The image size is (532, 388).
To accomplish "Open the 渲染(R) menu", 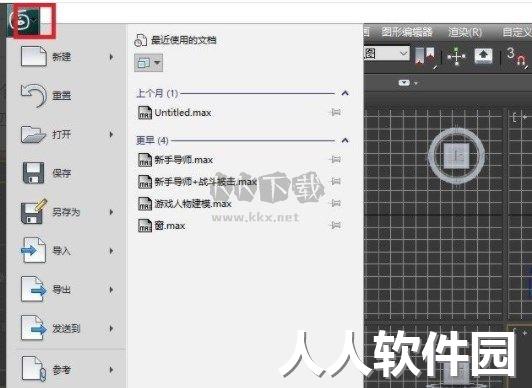I will coord(465,32).
